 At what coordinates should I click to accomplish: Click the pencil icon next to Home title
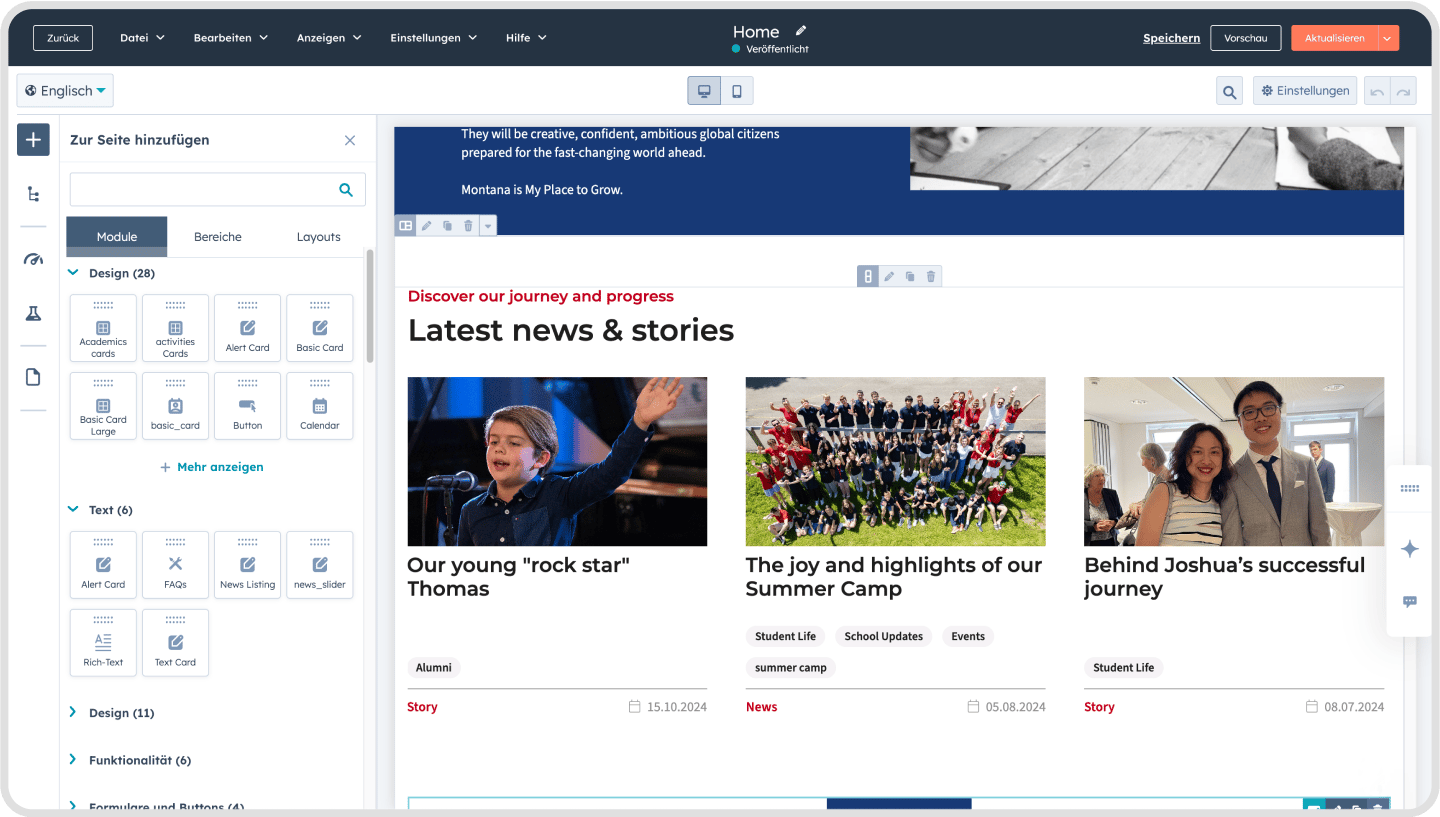801,31
